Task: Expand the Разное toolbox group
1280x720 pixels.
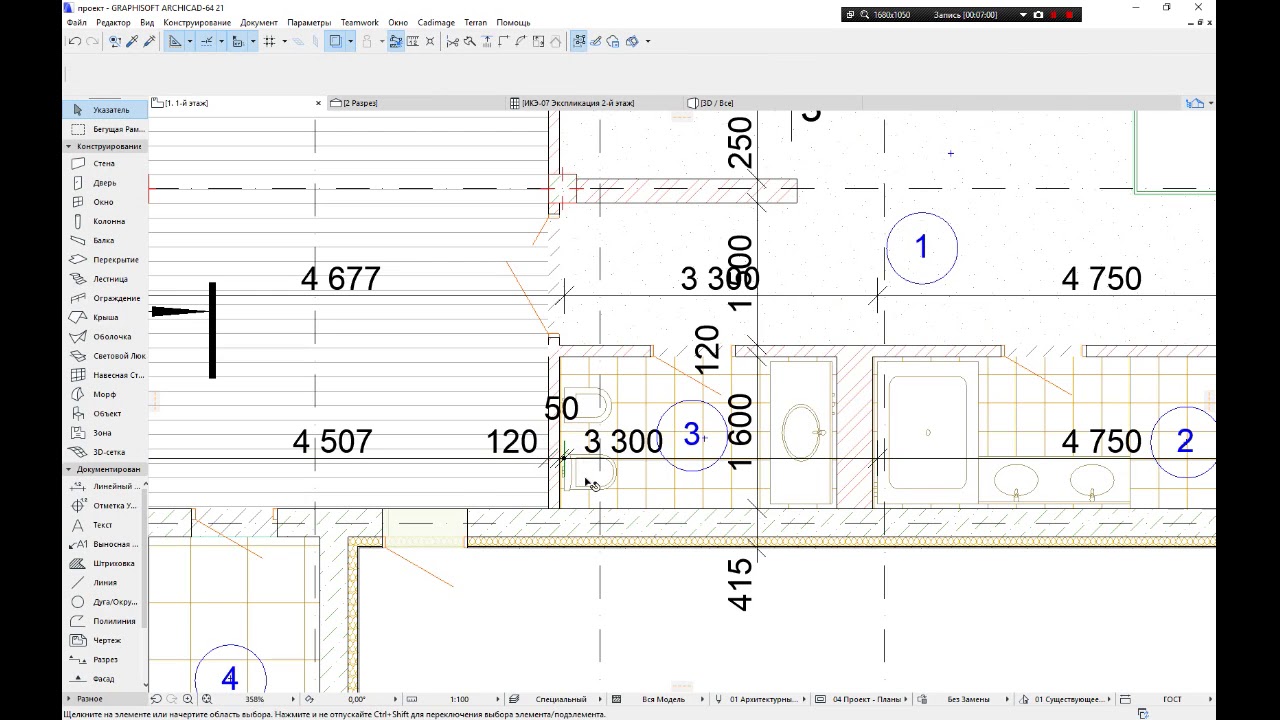Action: pos(105,698)
